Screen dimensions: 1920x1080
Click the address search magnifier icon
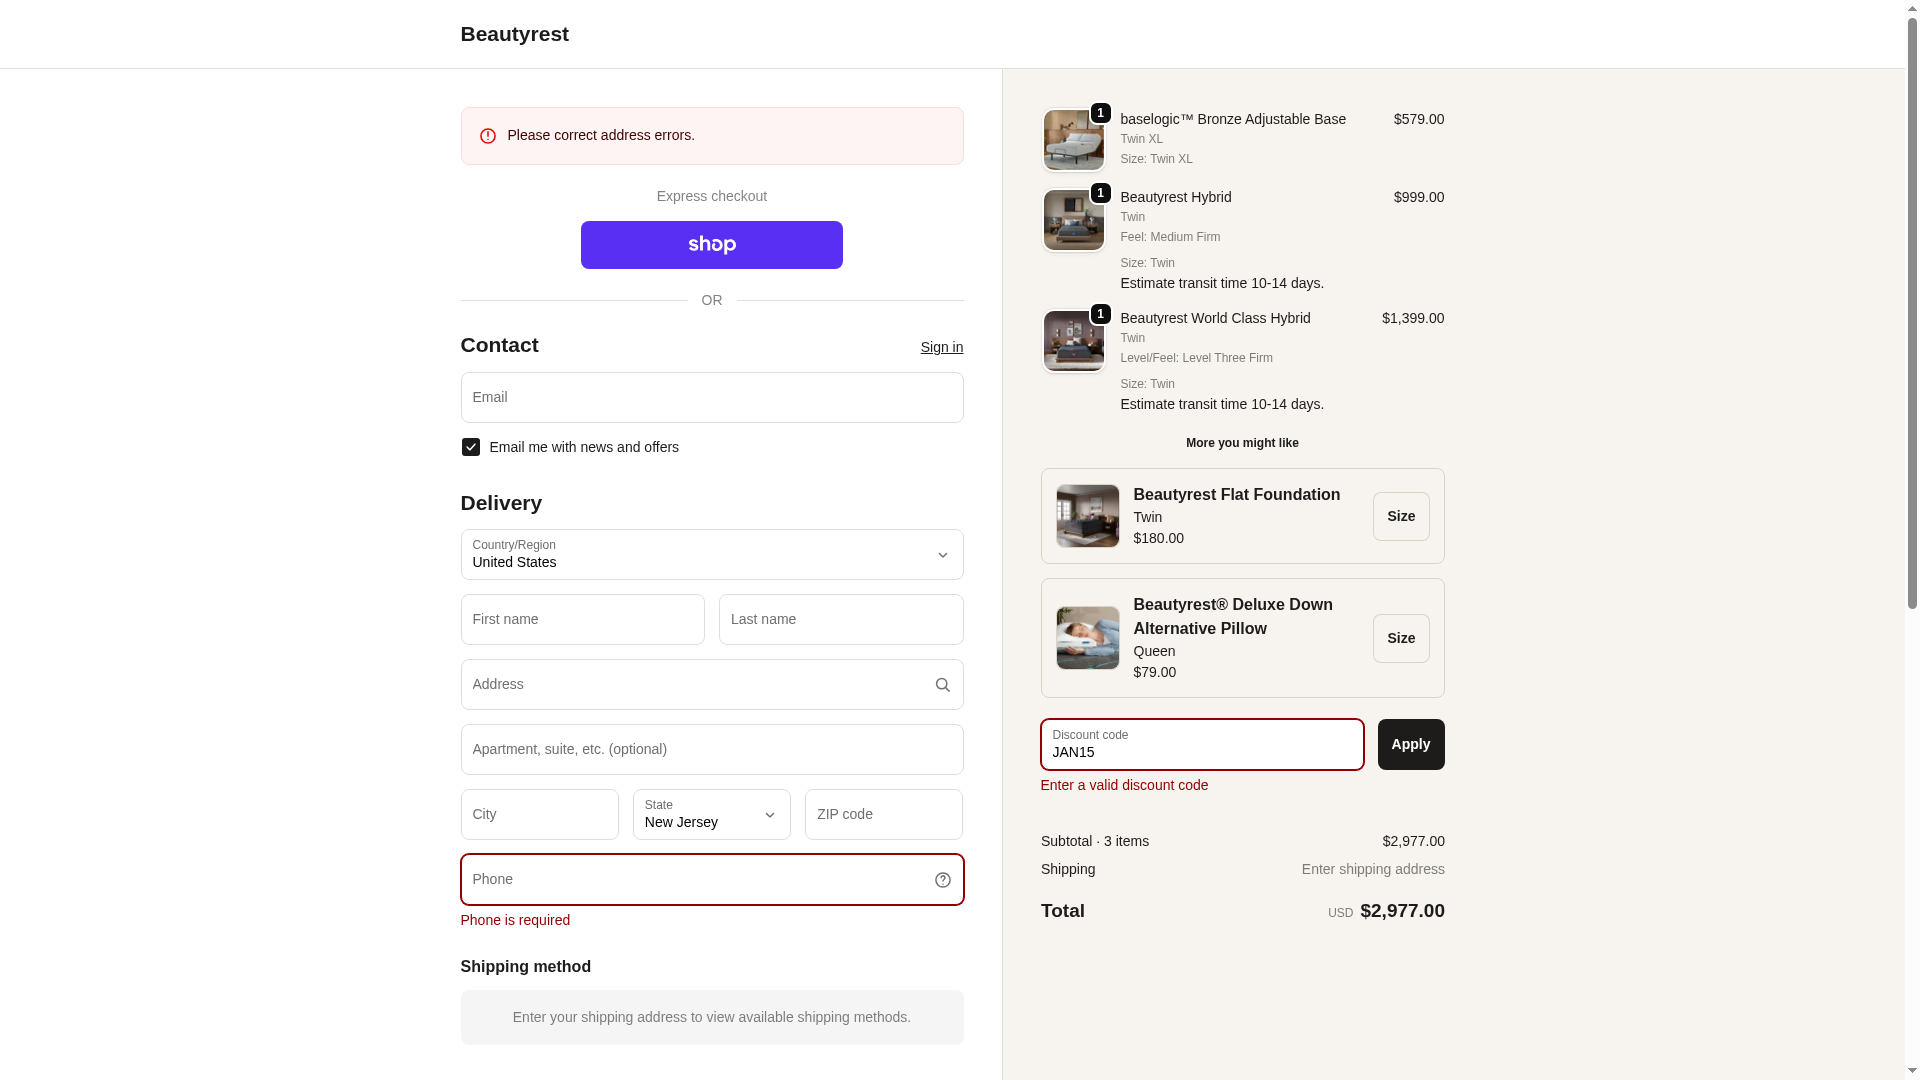tap(942, 685)
